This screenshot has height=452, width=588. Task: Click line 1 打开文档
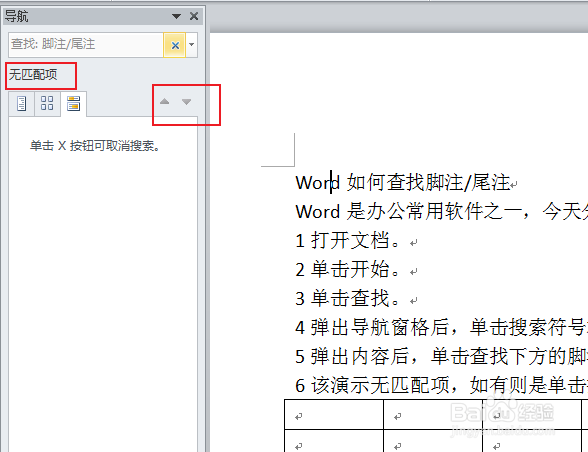348,240
